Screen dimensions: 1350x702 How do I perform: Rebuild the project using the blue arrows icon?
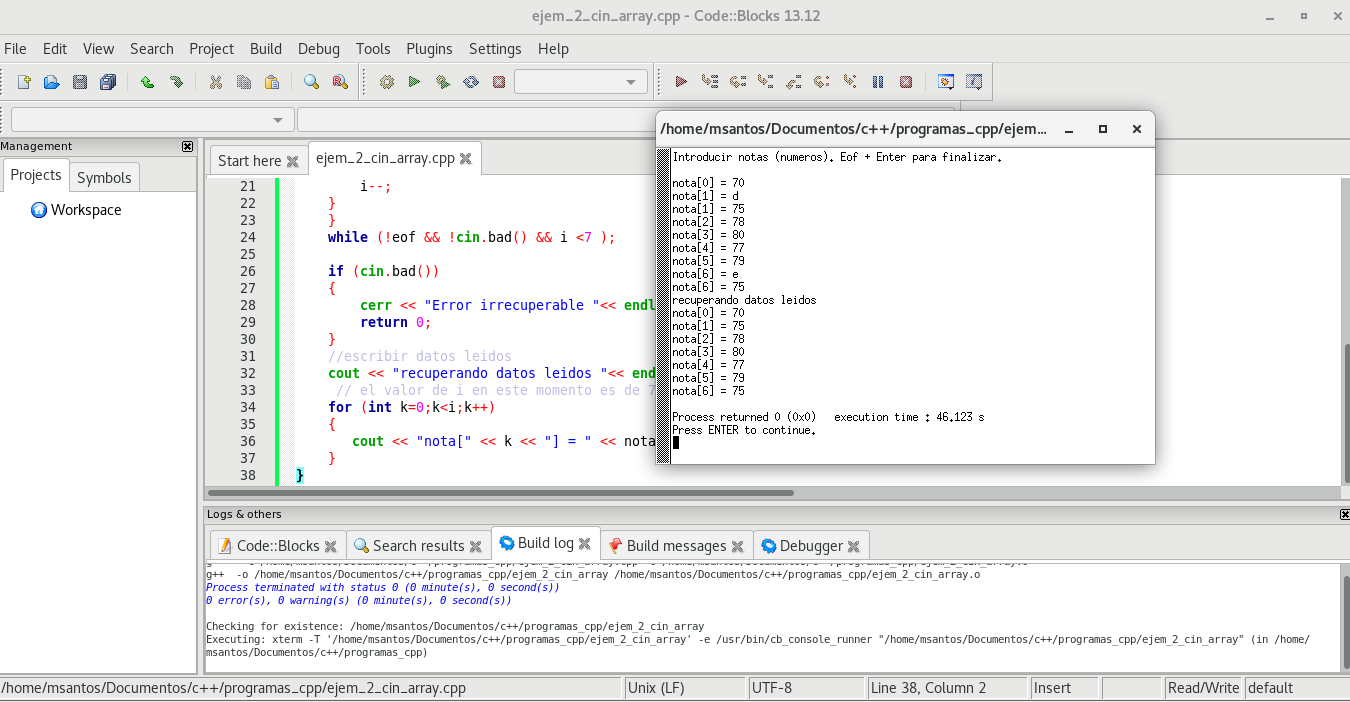tap(470, 82)
